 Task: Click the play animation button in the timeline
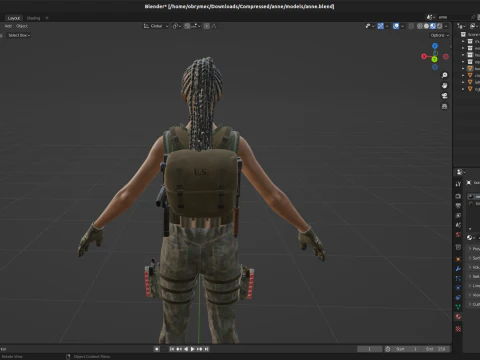pos(192,349)
